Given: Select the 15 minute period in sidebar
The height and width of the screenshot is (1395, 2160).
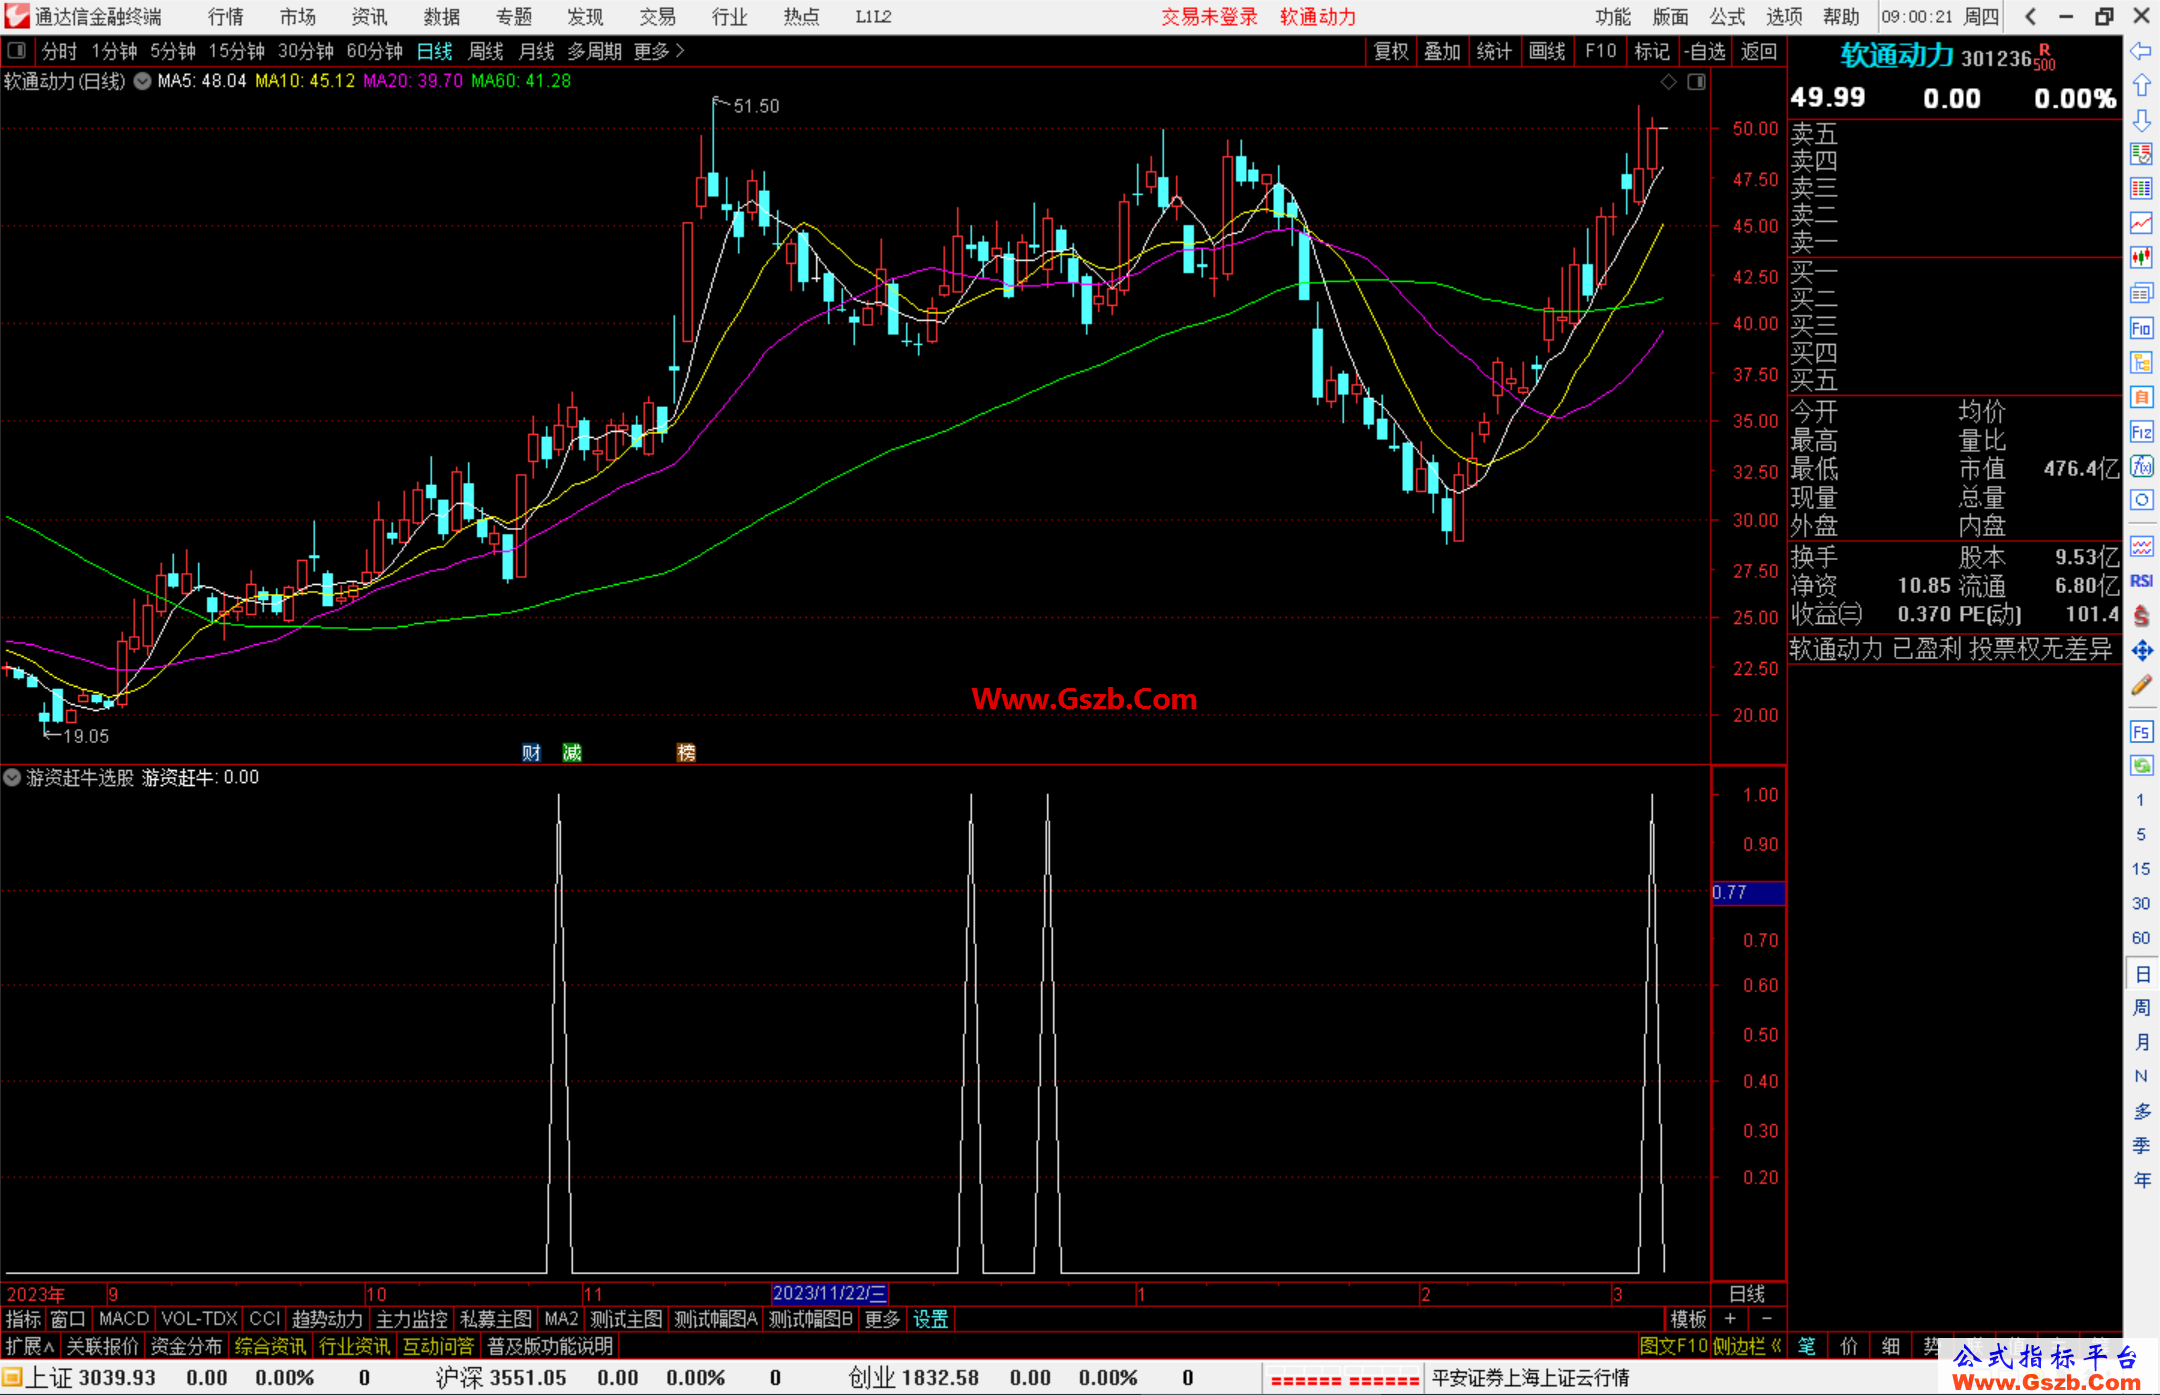Looking at the screenshot, I should pyautogui.click(x=2141, y=869).
